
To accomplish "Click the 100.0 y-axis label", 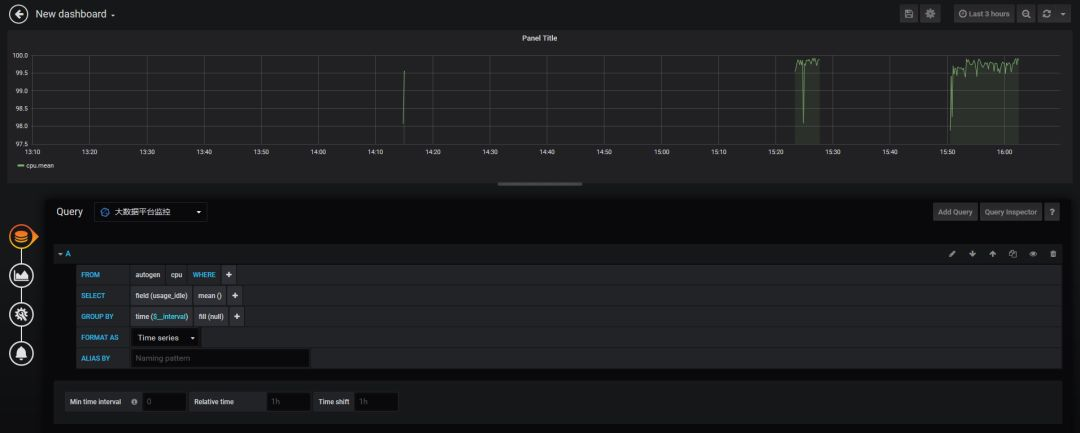I will 21,55.
